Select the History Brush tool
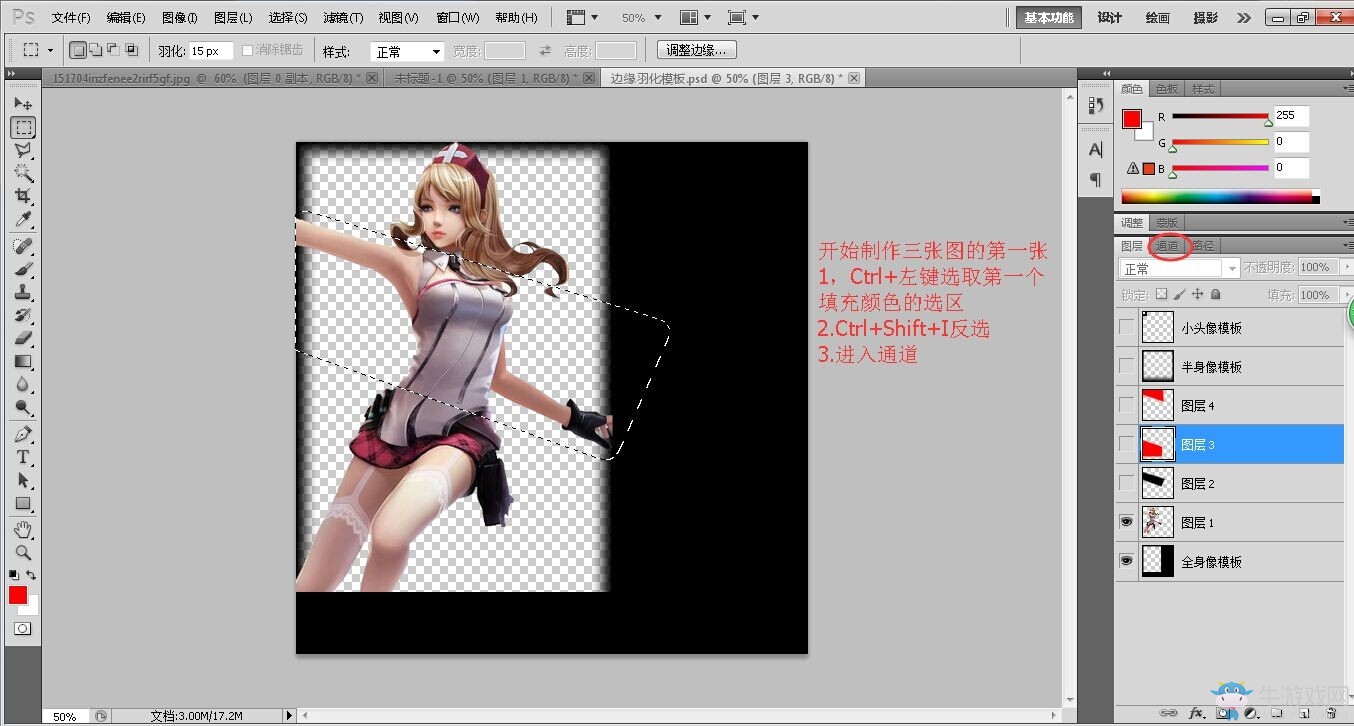Viewport: 1354px width, 726px height. point(23,315)
